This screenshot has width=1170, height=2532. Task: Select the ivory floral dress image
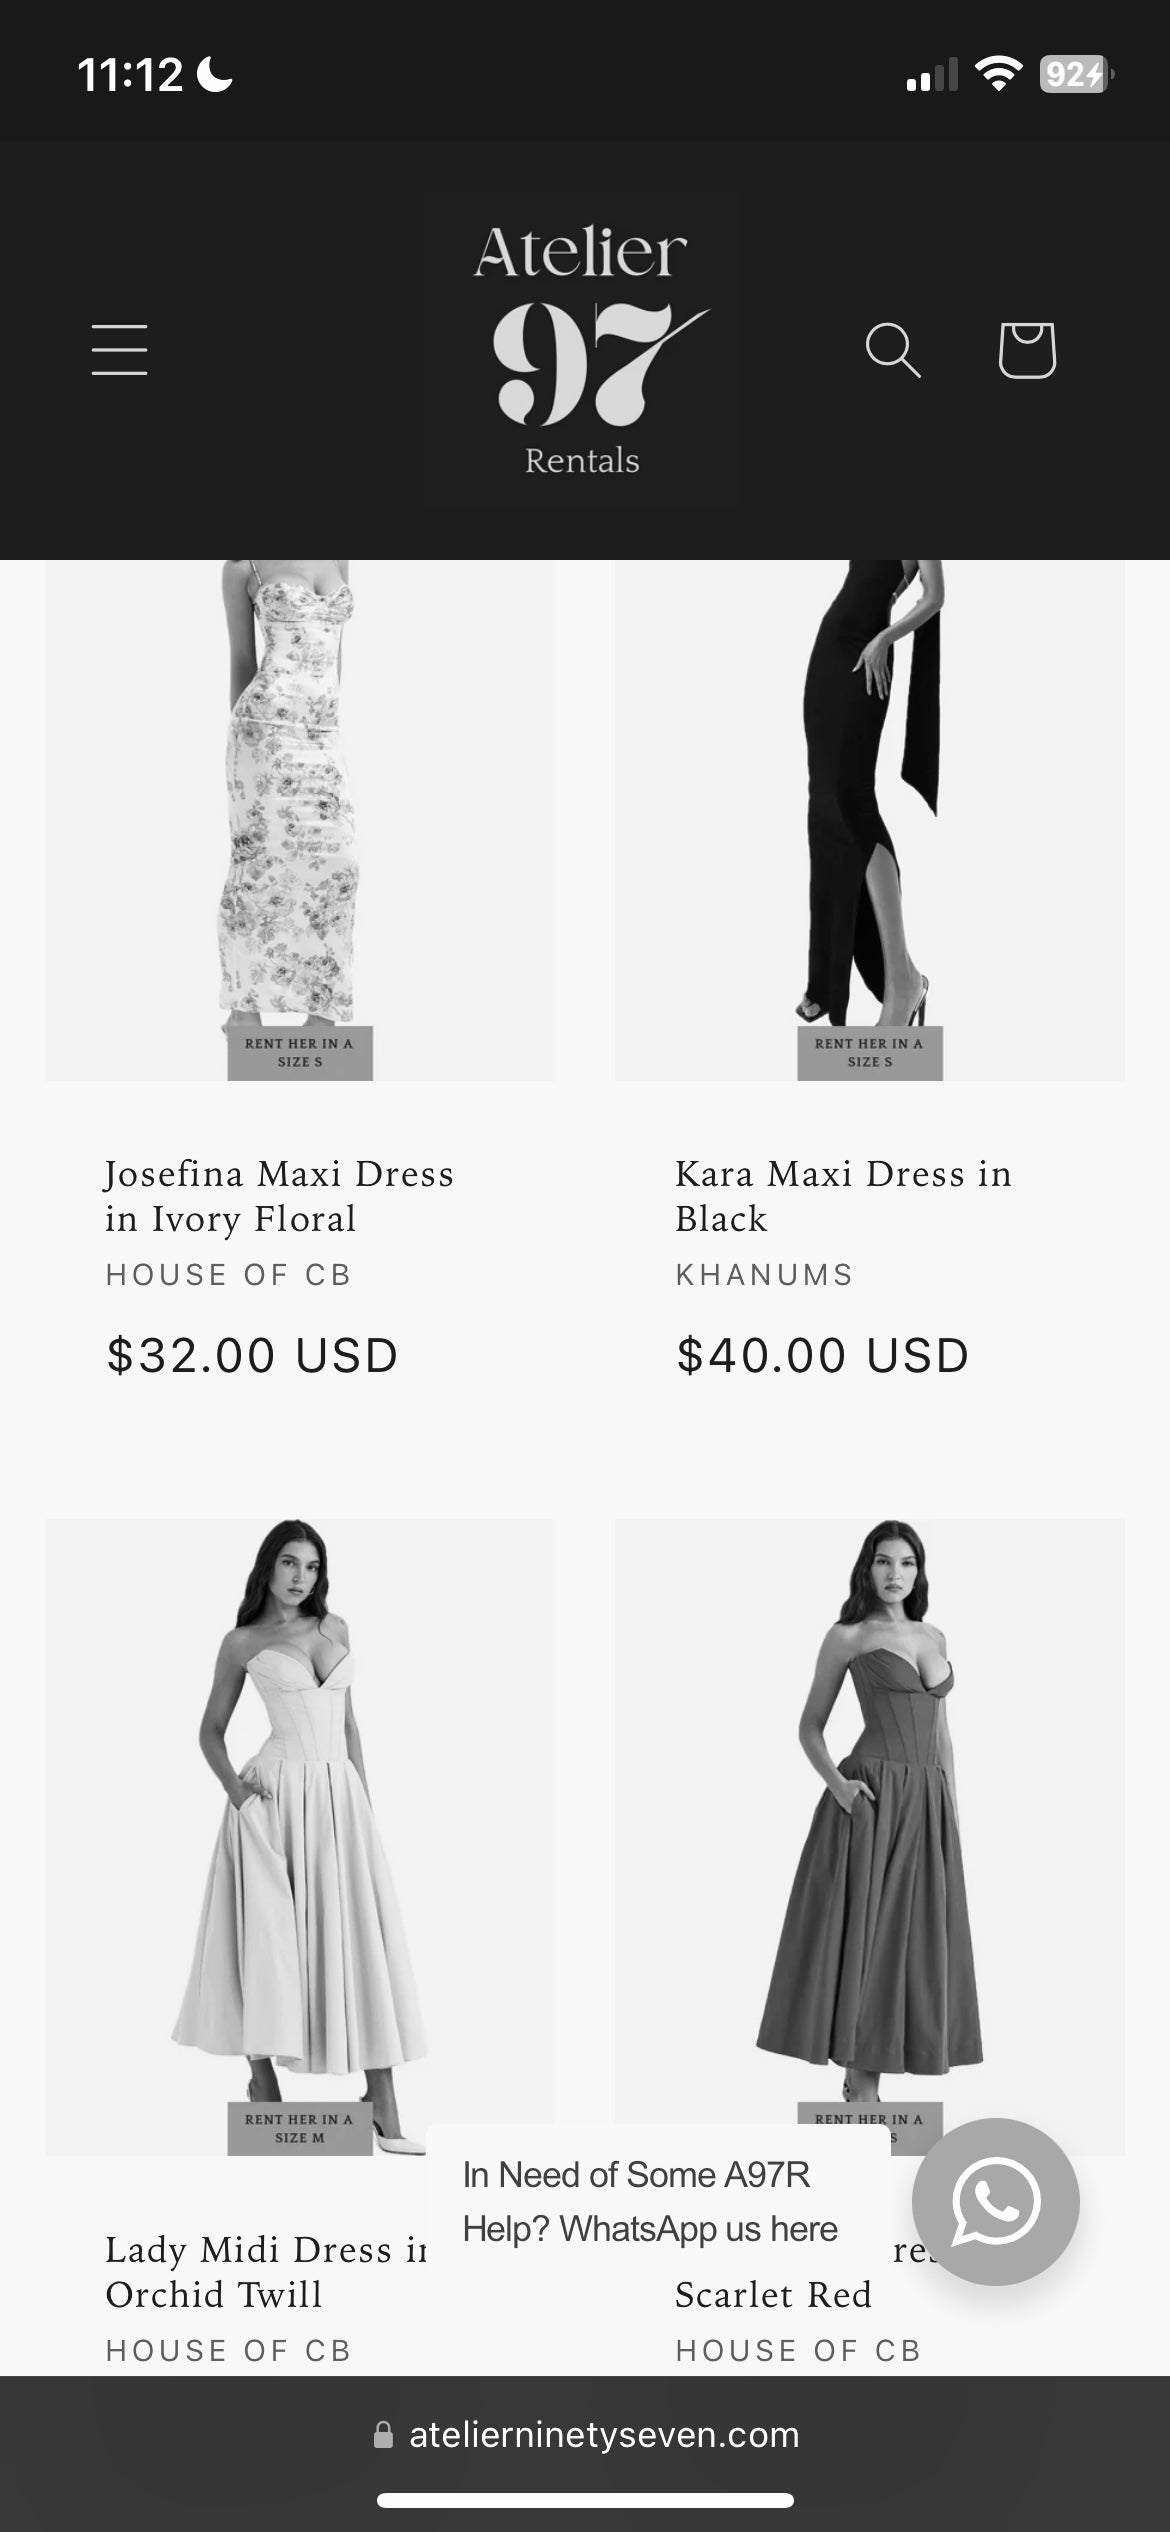coord(300,820)
